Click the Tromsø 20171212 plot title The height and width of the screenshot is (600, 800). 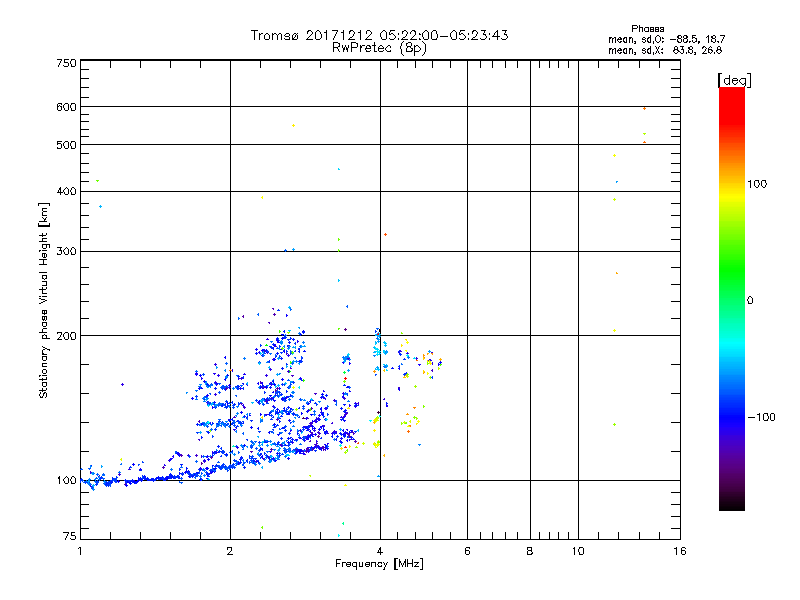(x=379, y=35)
